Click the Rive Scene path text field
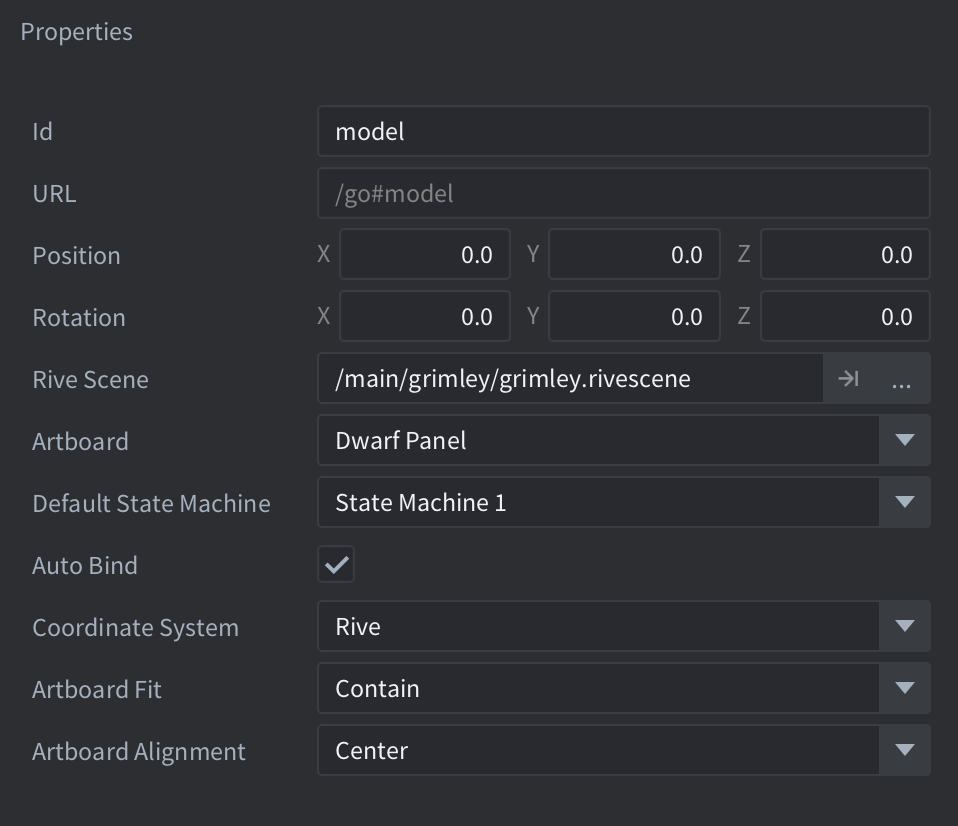This screenshot has width=958, height=826. [x=570, y=379]
